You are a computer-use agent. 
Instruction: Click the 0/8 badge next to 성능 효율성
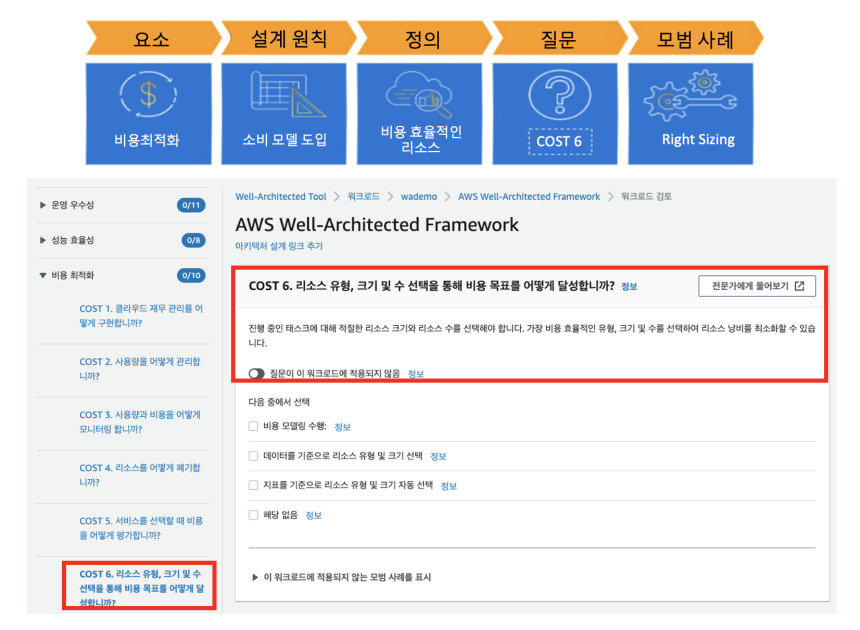[193, 240]
